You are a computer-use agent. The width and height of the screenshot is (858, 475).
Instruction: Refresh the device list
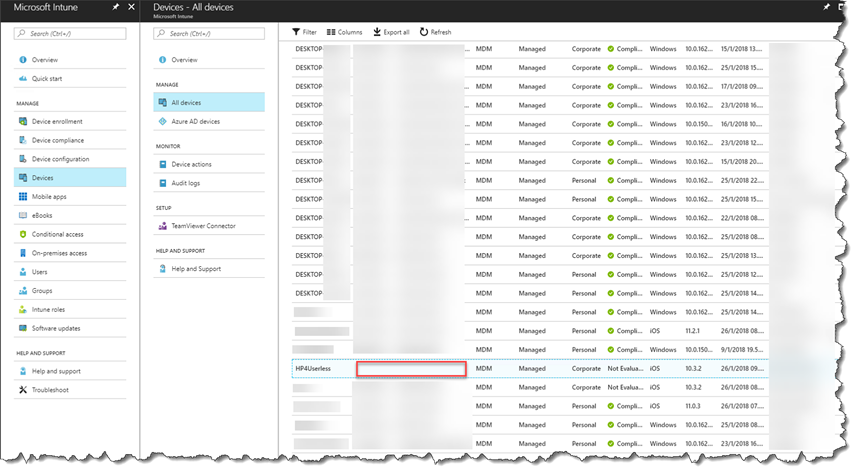tap(436, 32)
